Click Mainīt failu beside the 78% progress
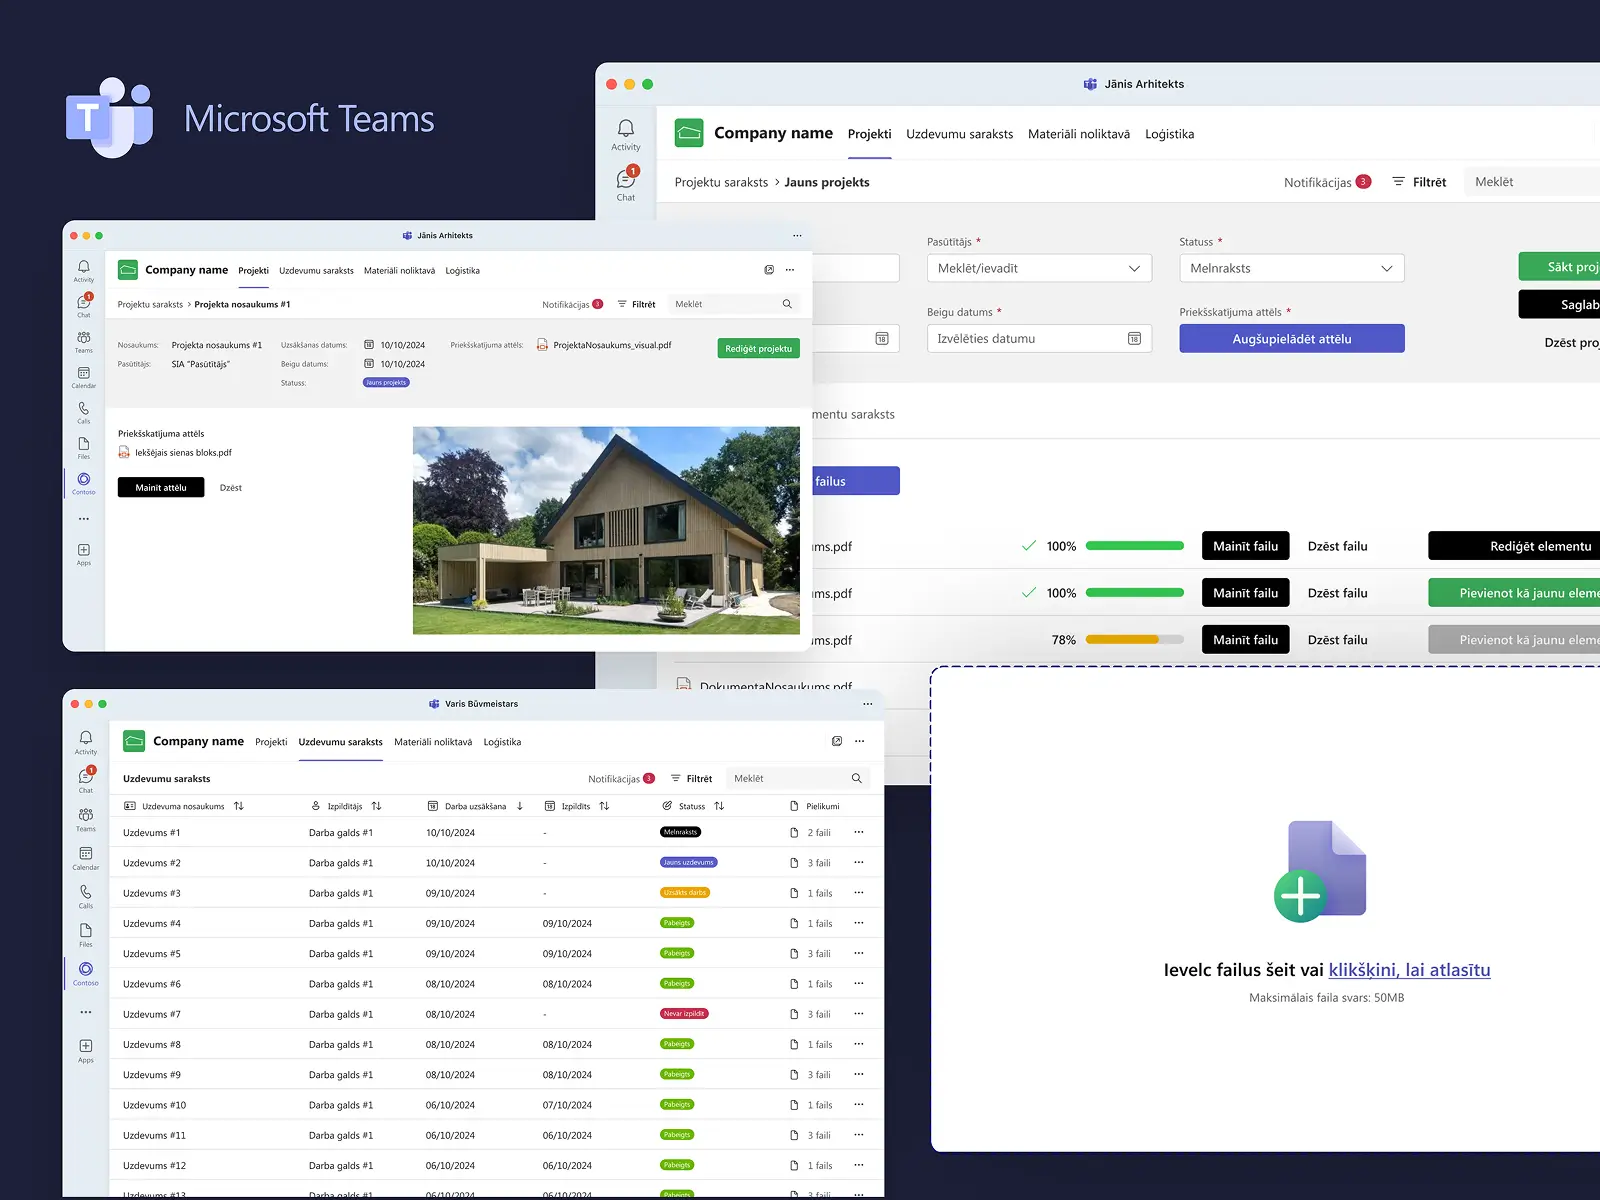This screenshot has height=1200, width=1600. pos(1246,640)
